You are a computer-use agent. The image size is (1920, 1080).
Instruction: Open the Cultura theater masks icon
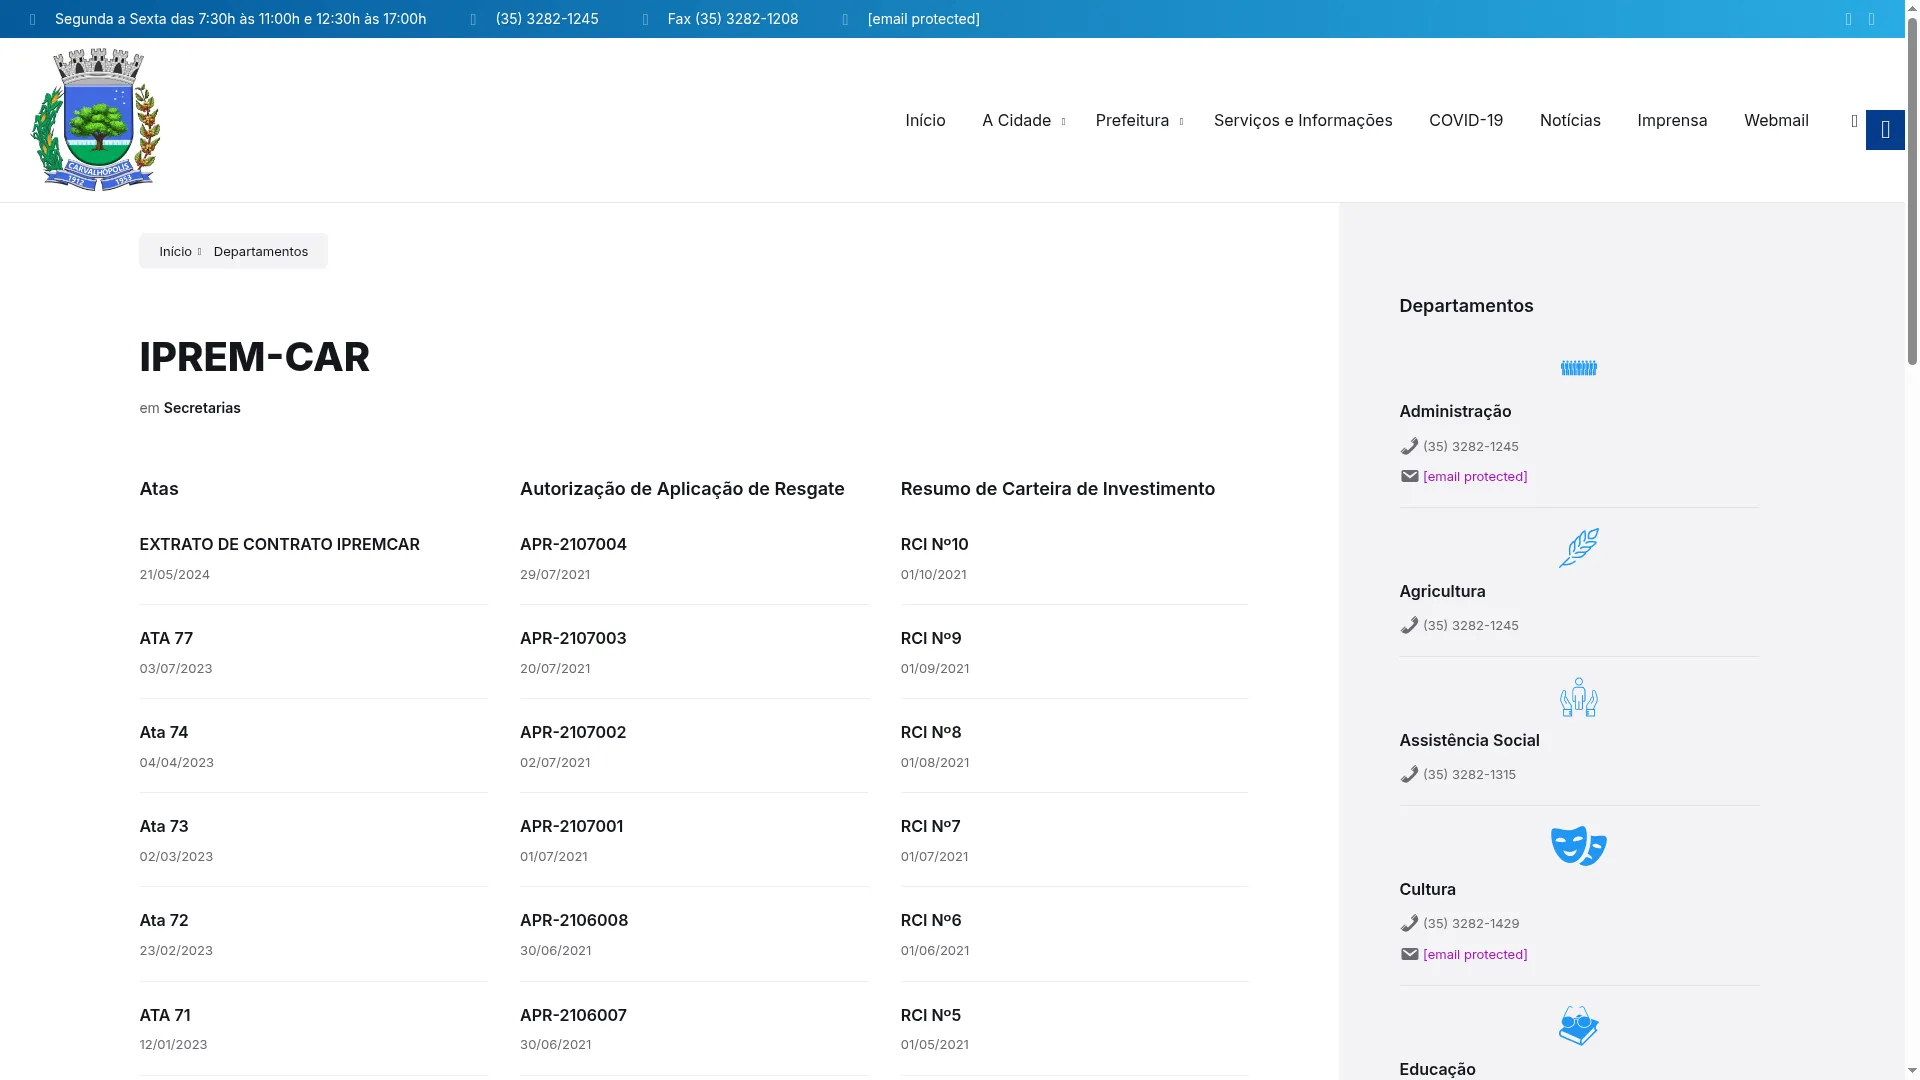(1578, 846)
